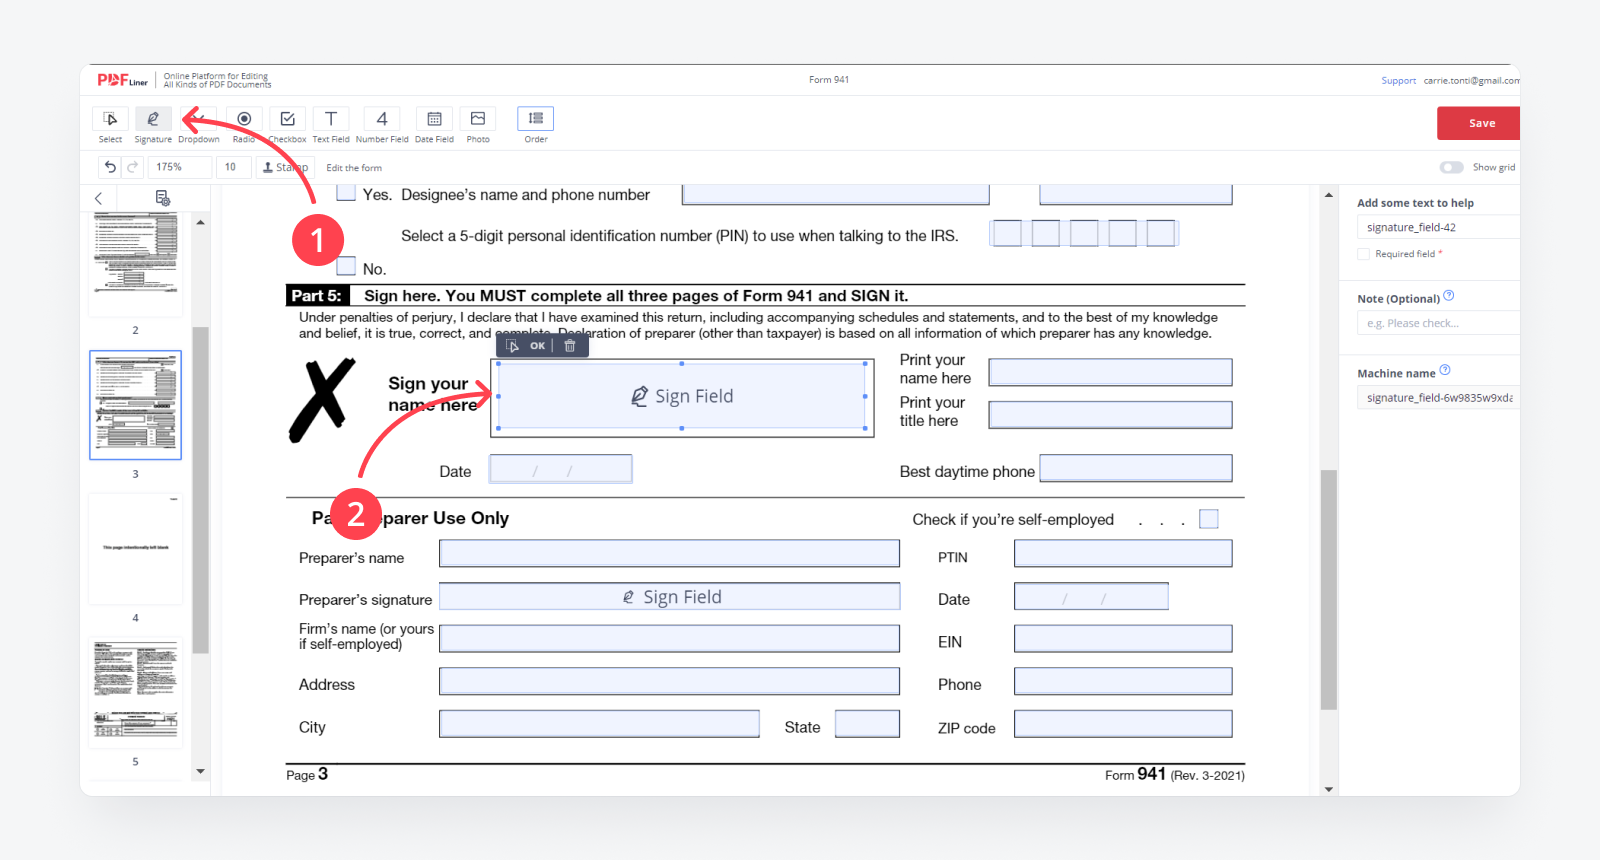Open the page 5 thumbnail
The width and height of the screenshot is (1600, 860).
click(136, 692)
